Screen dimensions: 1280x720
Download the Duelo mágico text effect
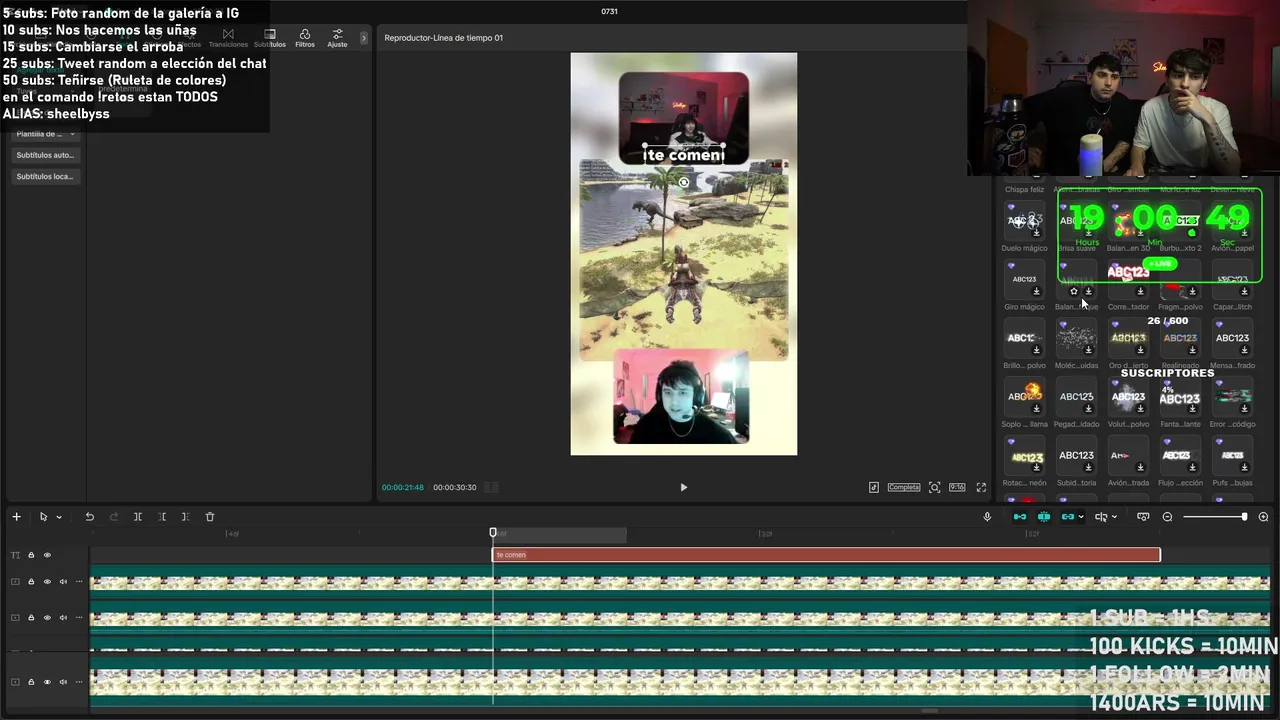[1036, 233]
